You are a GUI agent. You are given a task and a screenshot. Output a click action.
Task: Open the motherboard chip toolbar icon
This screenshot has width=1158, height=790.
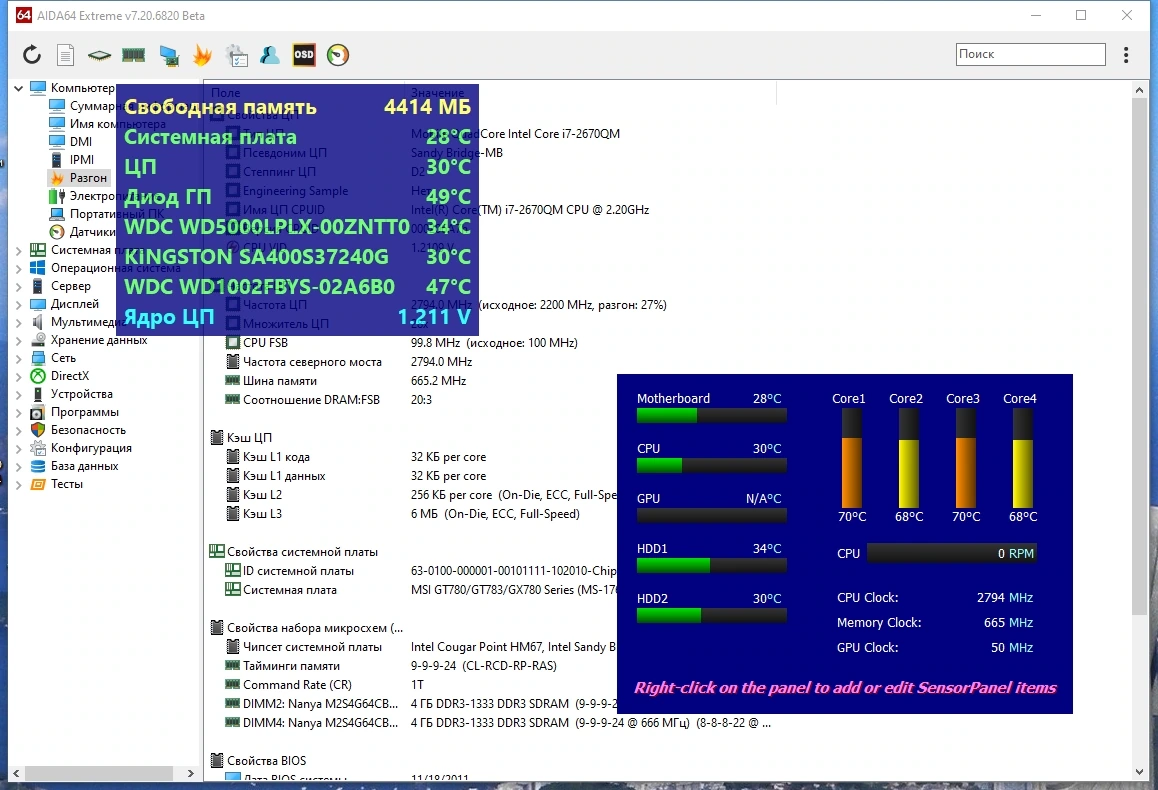pyautogui.click(x=99, y=55)
